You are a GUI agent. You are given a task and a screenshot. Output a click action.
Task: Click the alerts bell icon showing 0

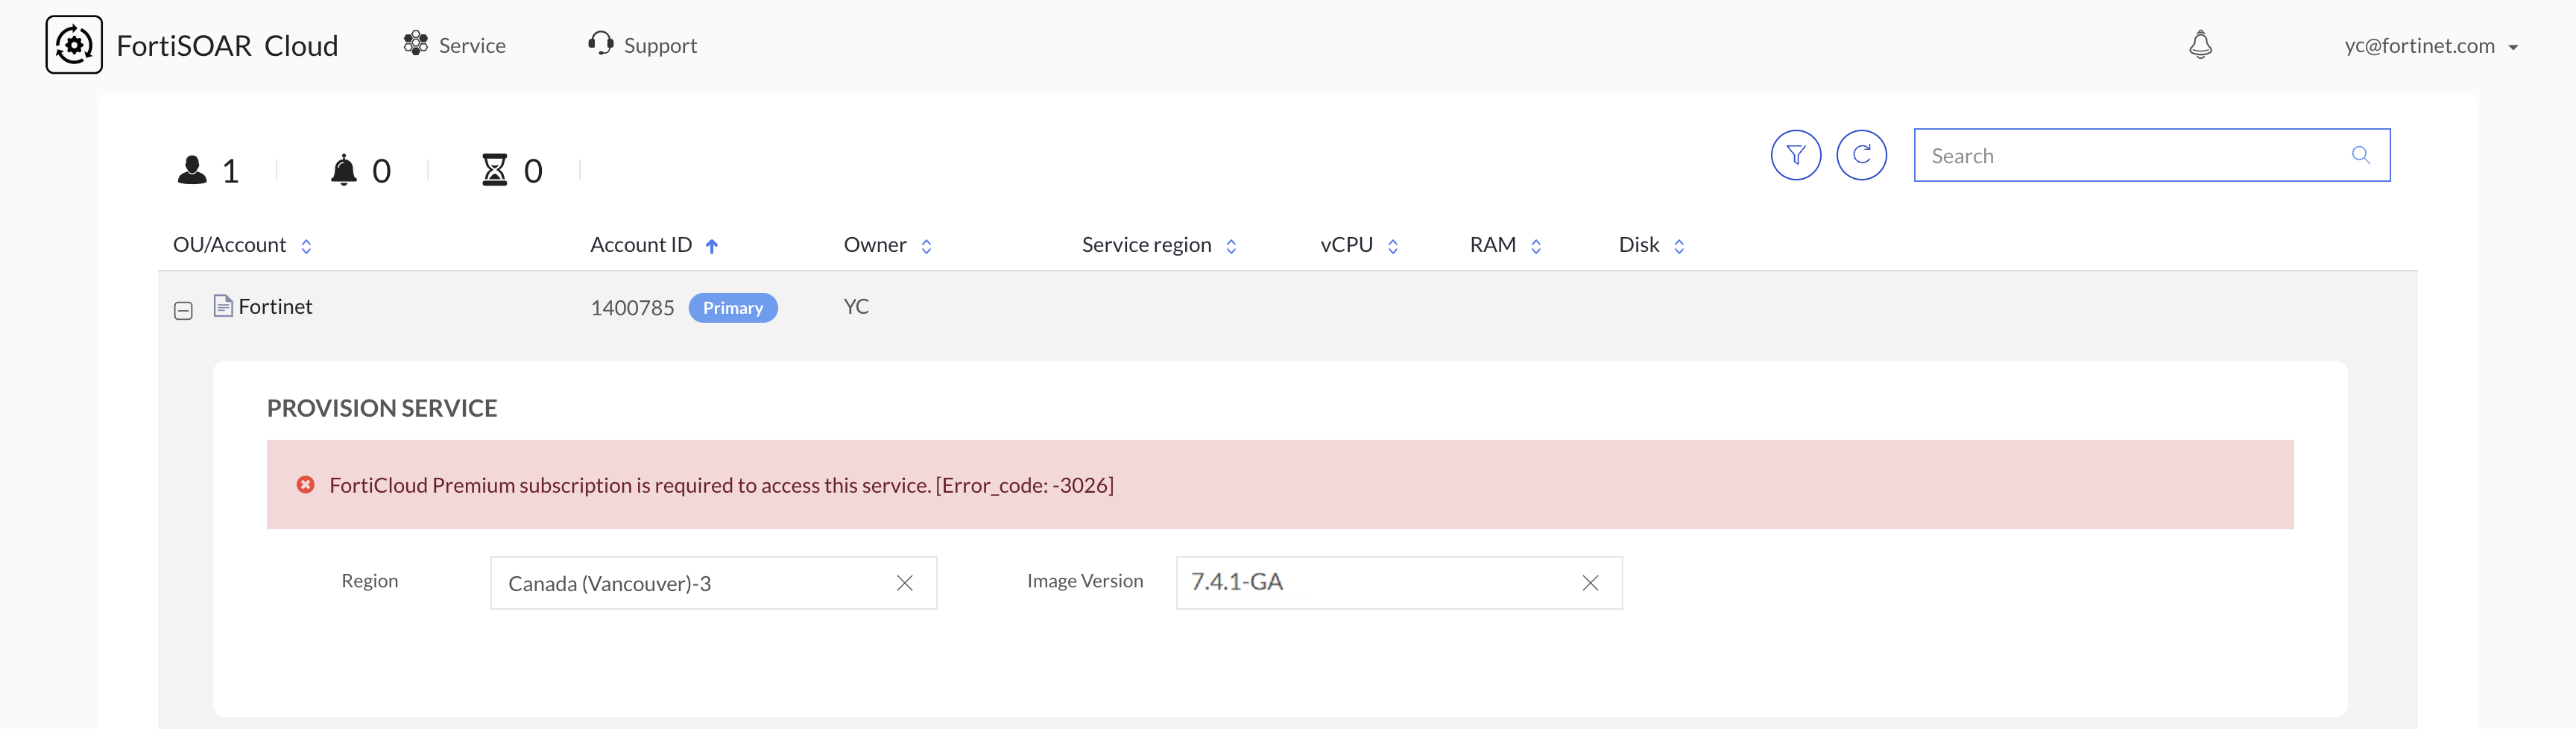pyautogui.click(x=344, y=169)
